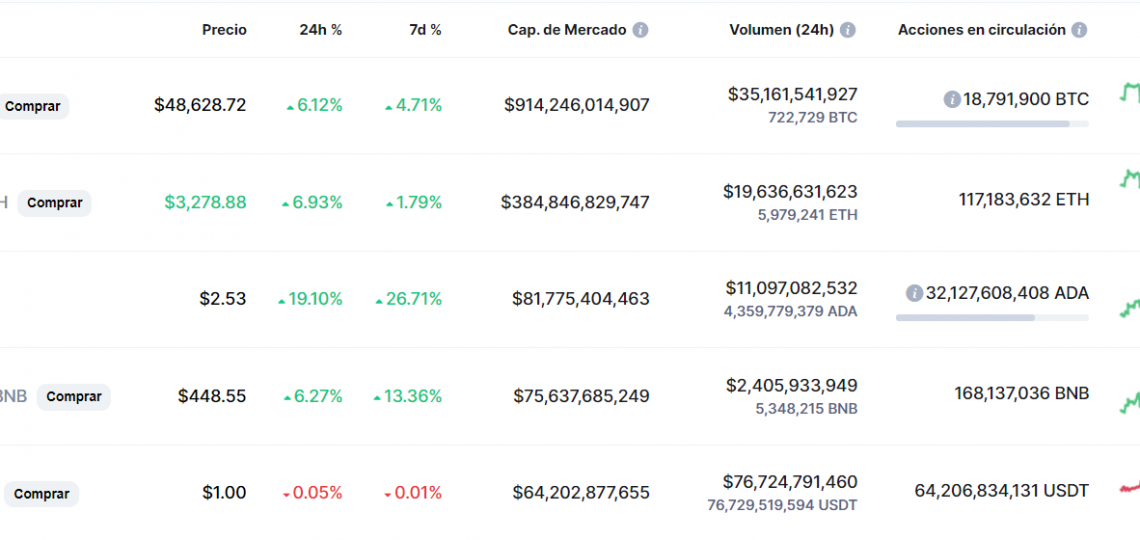1140x540 pixels.
Task: Click volume amount 722,729 BTC
Action: (x=813, y=117)
